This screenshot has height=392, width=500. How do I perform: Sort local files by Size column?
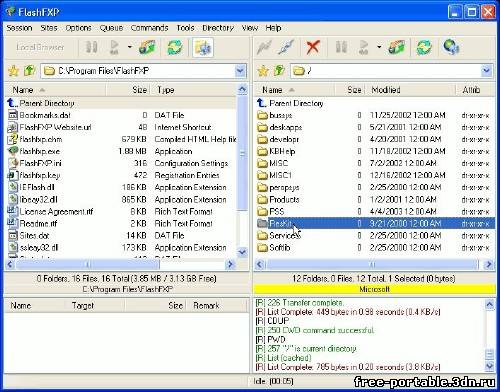(128, 90)
